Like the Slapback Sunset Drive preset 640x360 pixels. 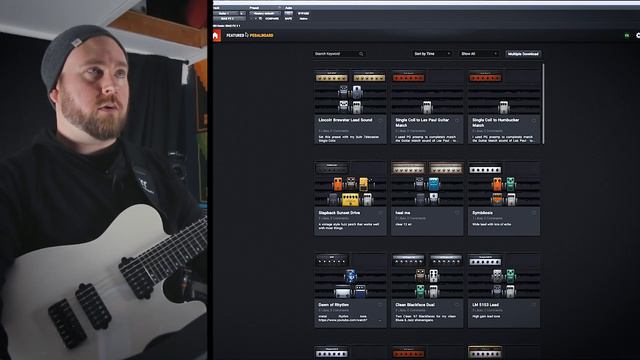(380, 213)
